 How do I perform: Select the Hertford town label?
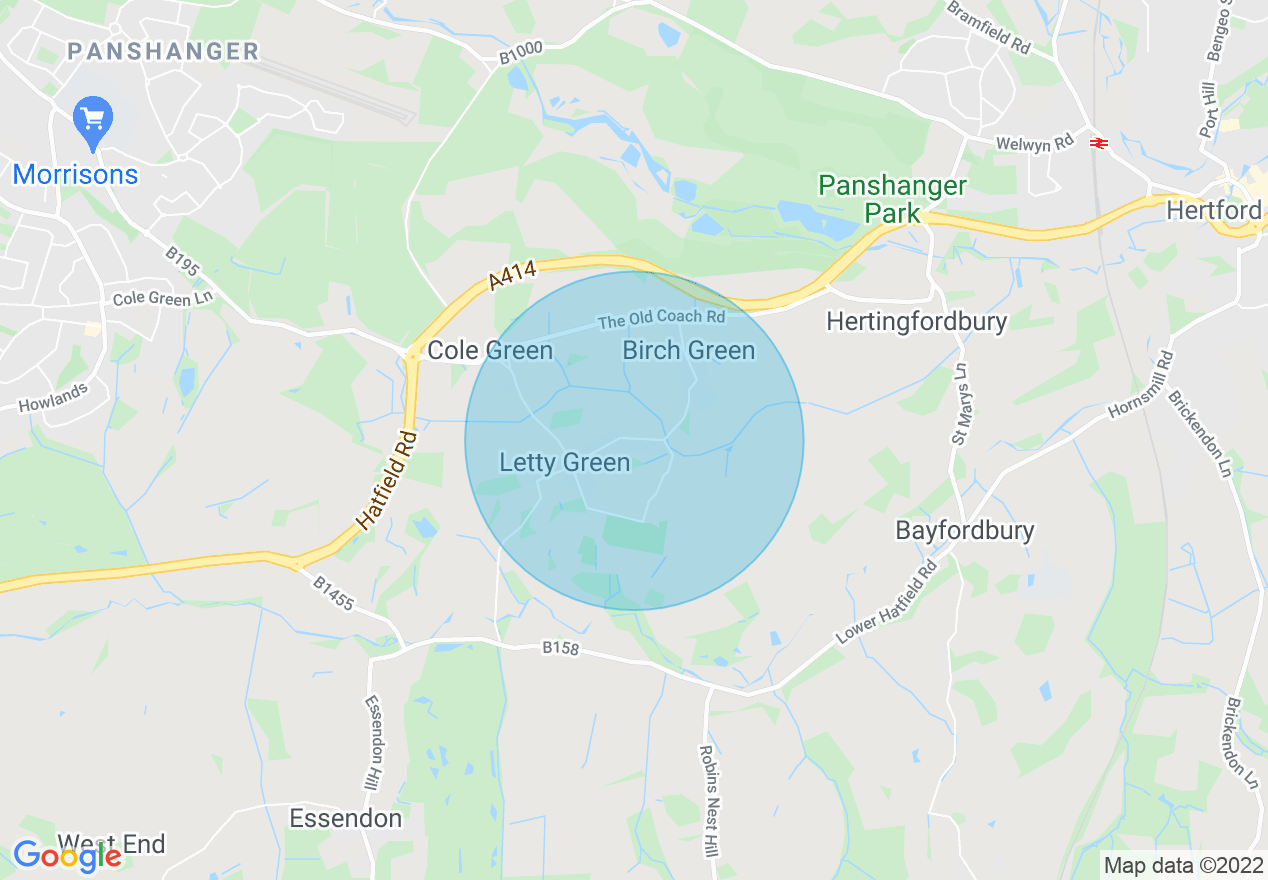1214,211
